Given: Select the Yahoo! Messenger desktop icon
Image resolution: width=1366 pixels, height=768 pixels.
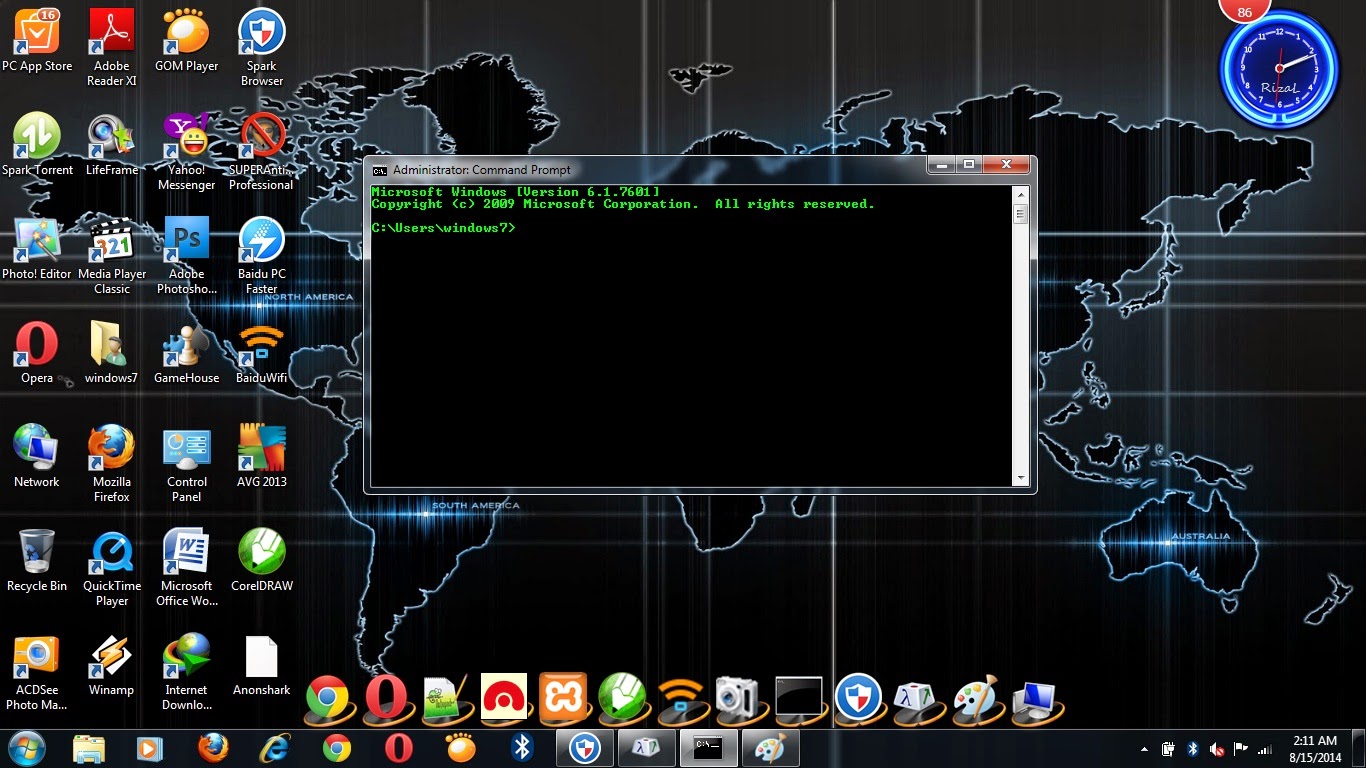Looking at the screenshot, I should 187,152.
